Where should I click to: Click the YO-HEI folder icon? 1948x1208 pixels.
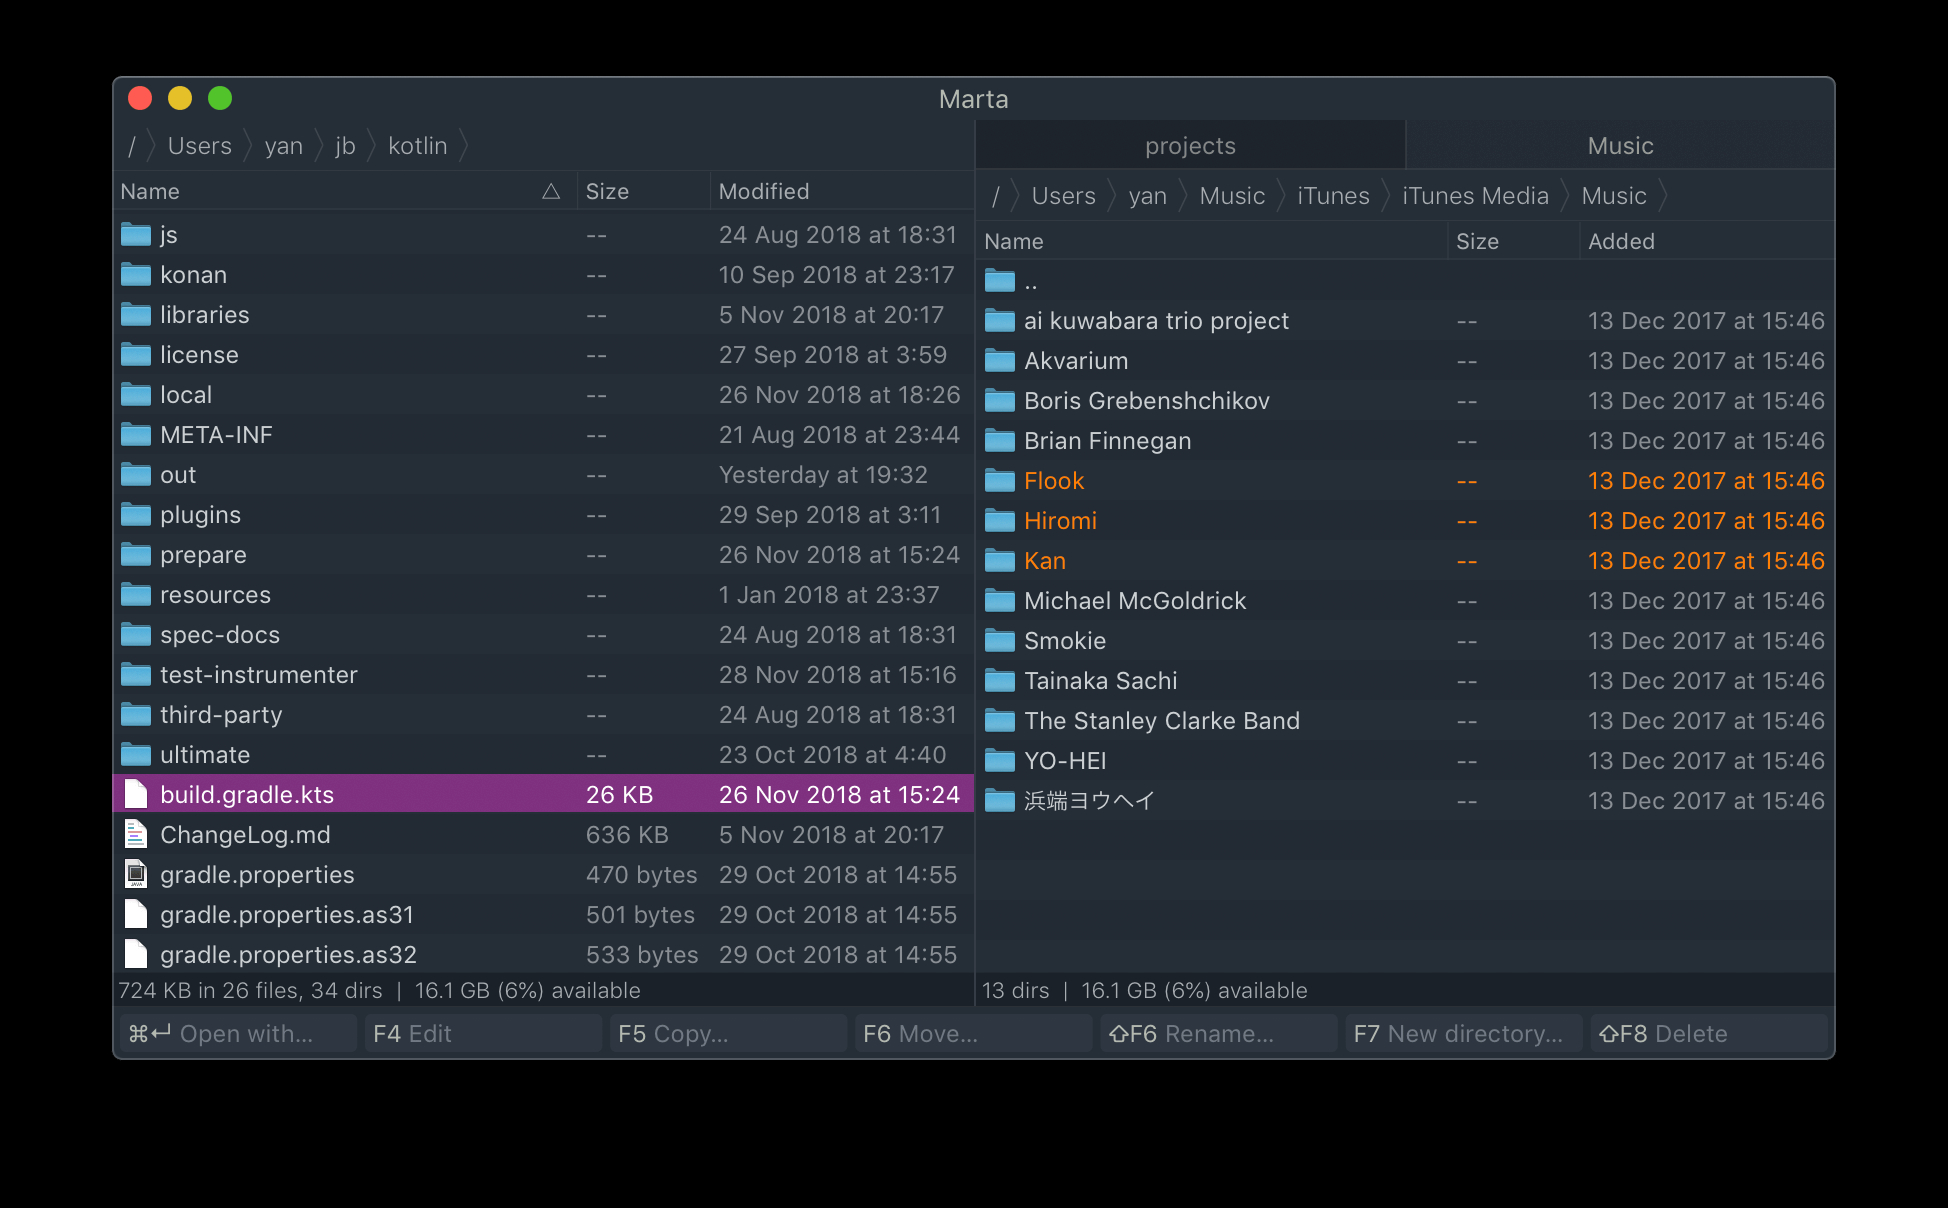tap(1000, 761)
